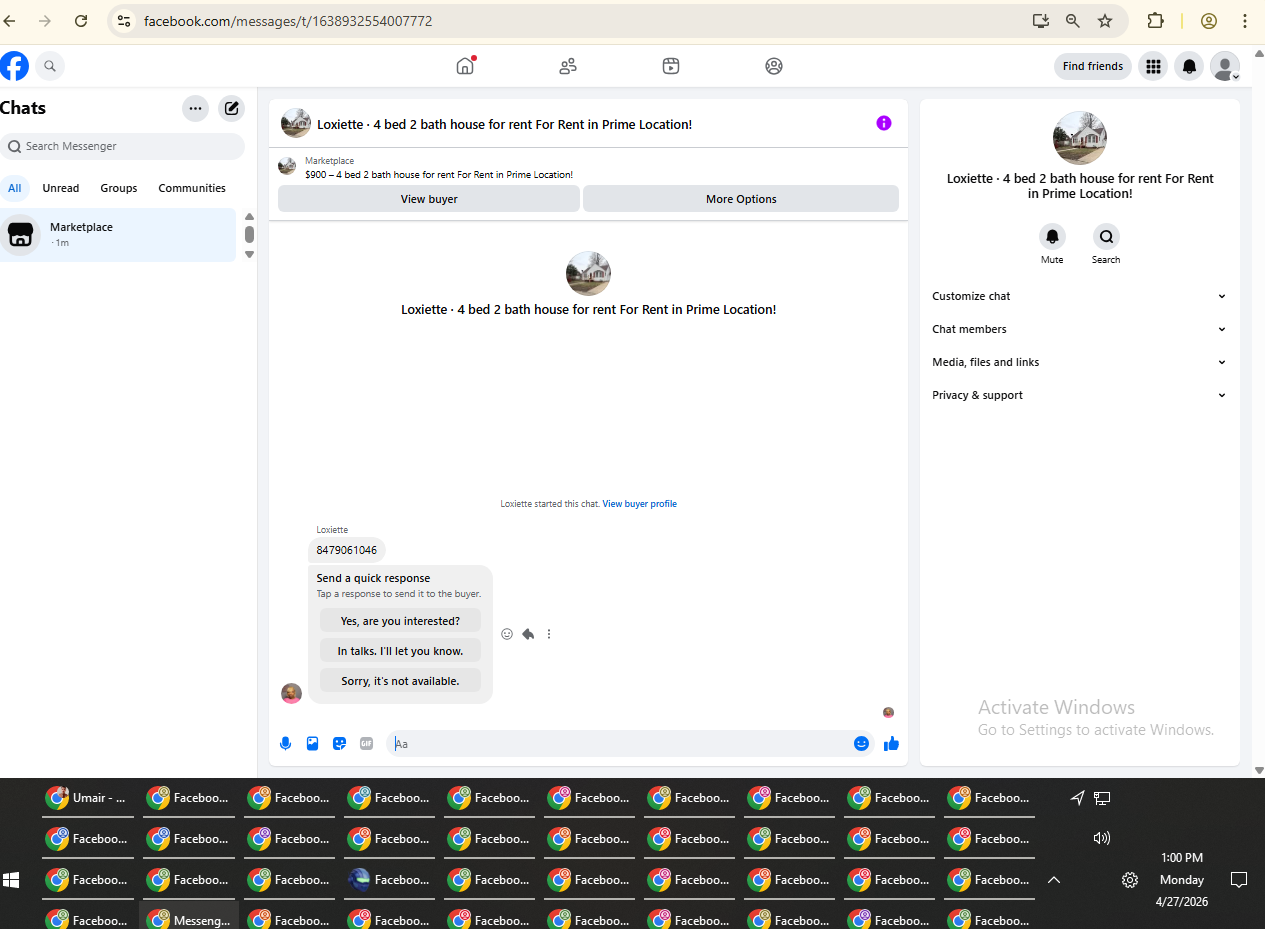This screenshot has height=929, width=1265.
Task: Open the Friends icon in top navigation
Action: click(x=568, y=66)
